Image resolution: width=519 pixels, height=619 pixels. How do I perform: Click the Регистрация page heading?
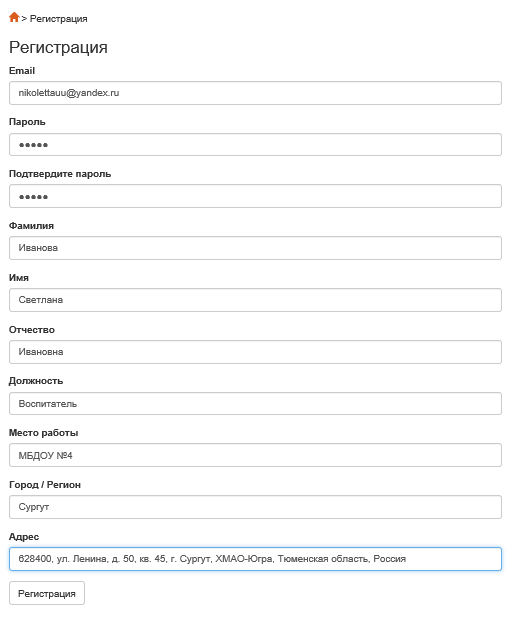[58, 47]
